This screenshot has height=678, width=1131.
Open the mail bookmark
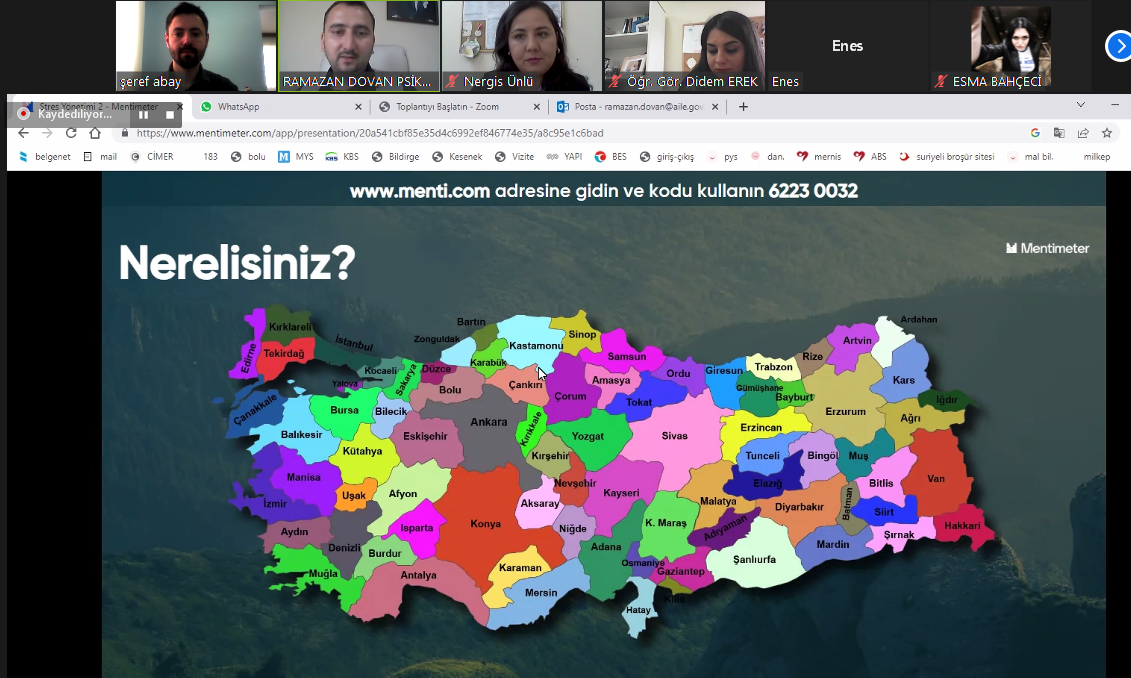[x=100, y=157]
